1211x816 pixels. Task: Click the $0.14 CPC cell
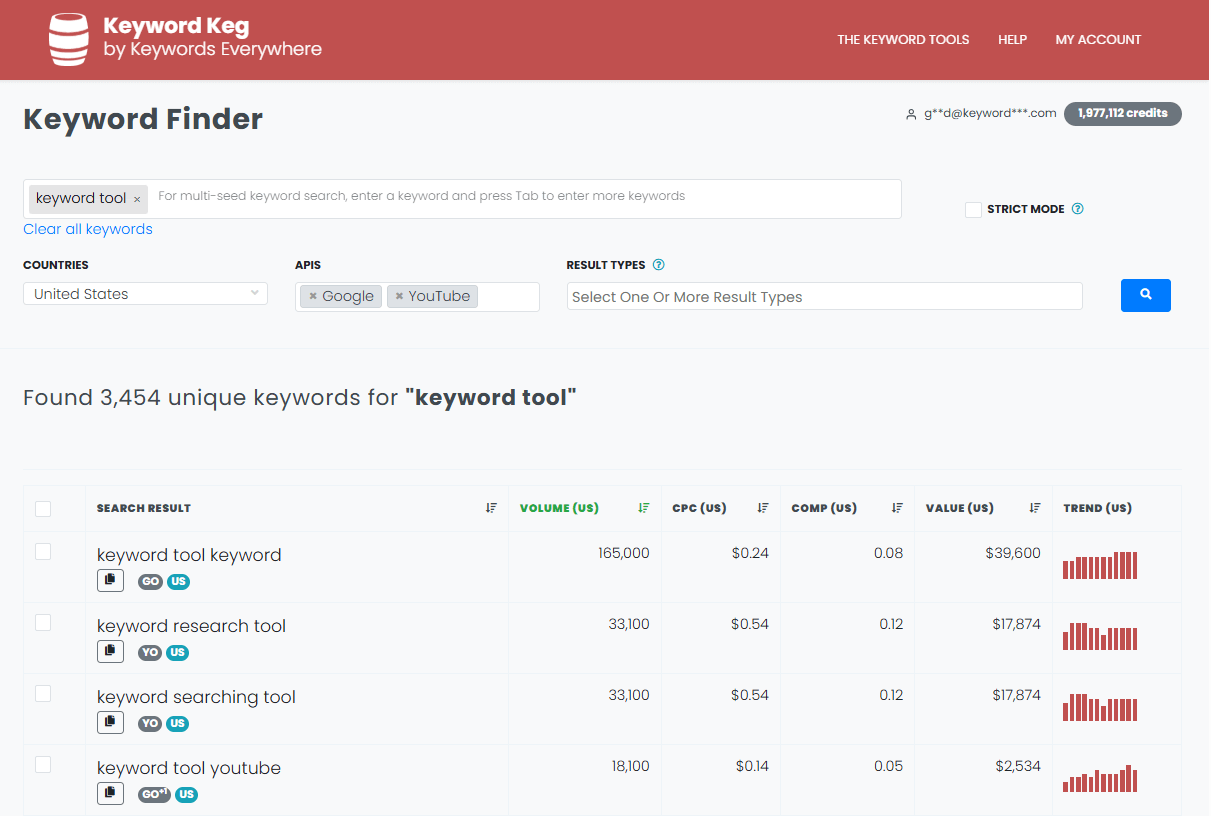[x=752, y=766]
